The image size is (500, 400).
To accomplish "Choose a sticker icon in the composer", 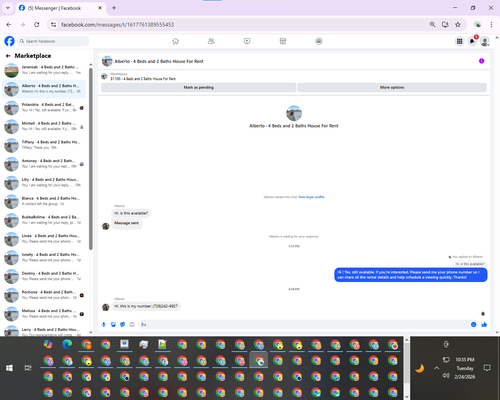I will tap(122, 324).
